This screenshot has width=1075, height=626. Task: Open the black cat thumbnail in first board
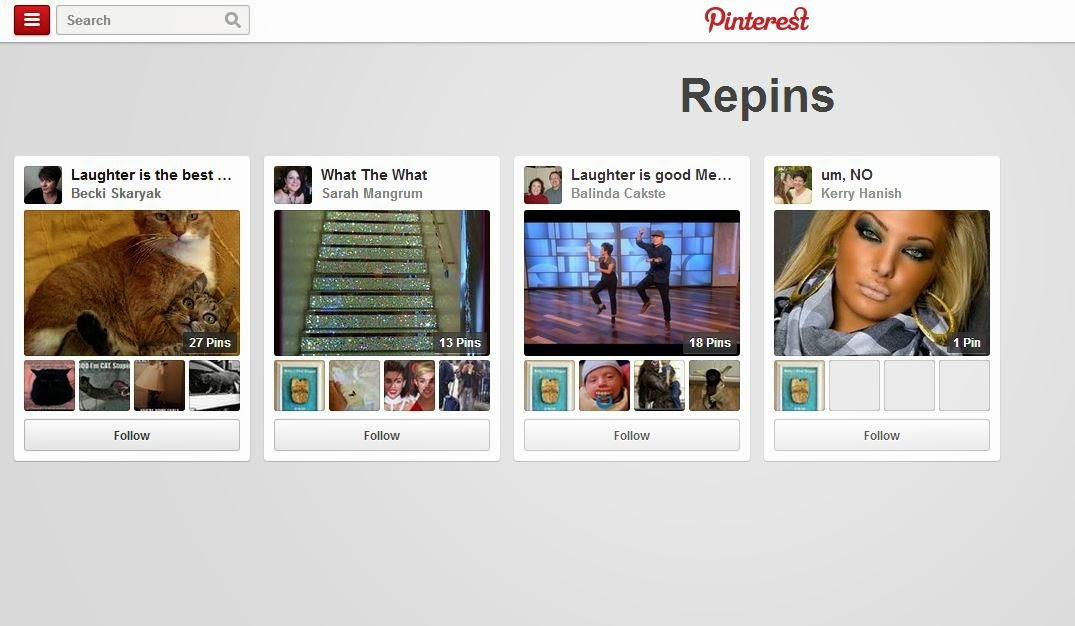pos(49,385)
